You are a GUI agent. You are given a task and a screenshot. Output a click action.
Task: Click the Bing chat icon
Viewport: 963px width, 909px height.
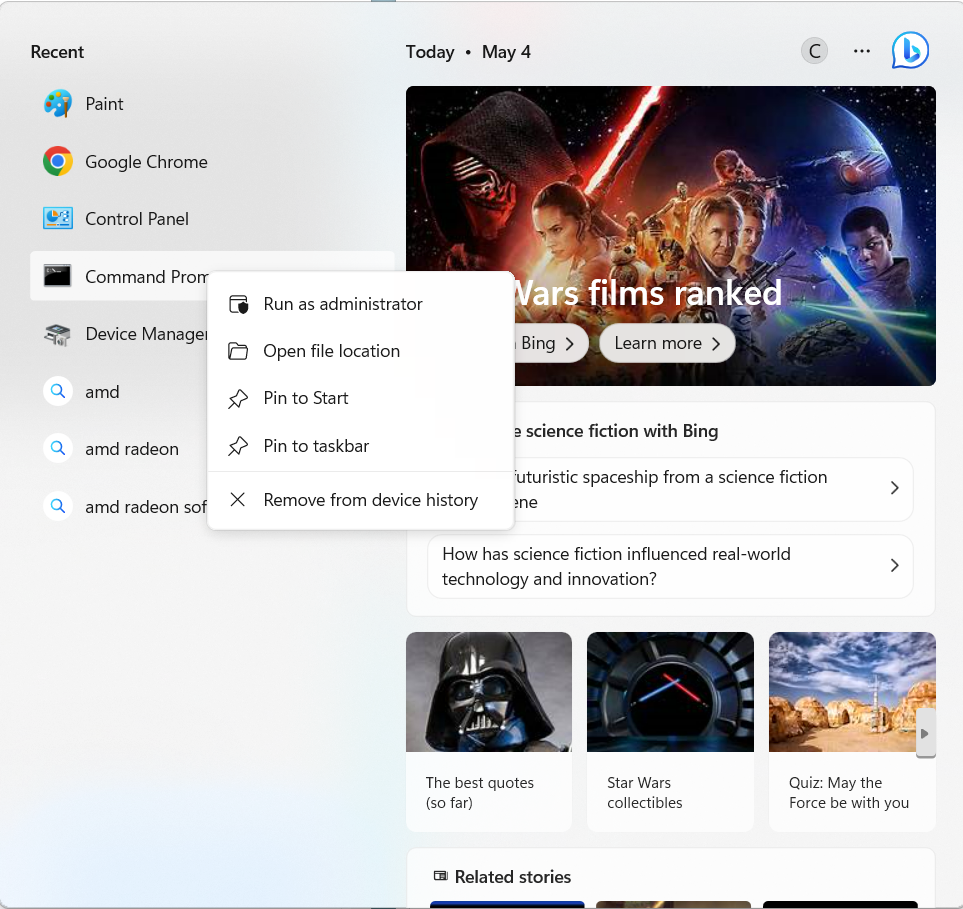point(910,51)
